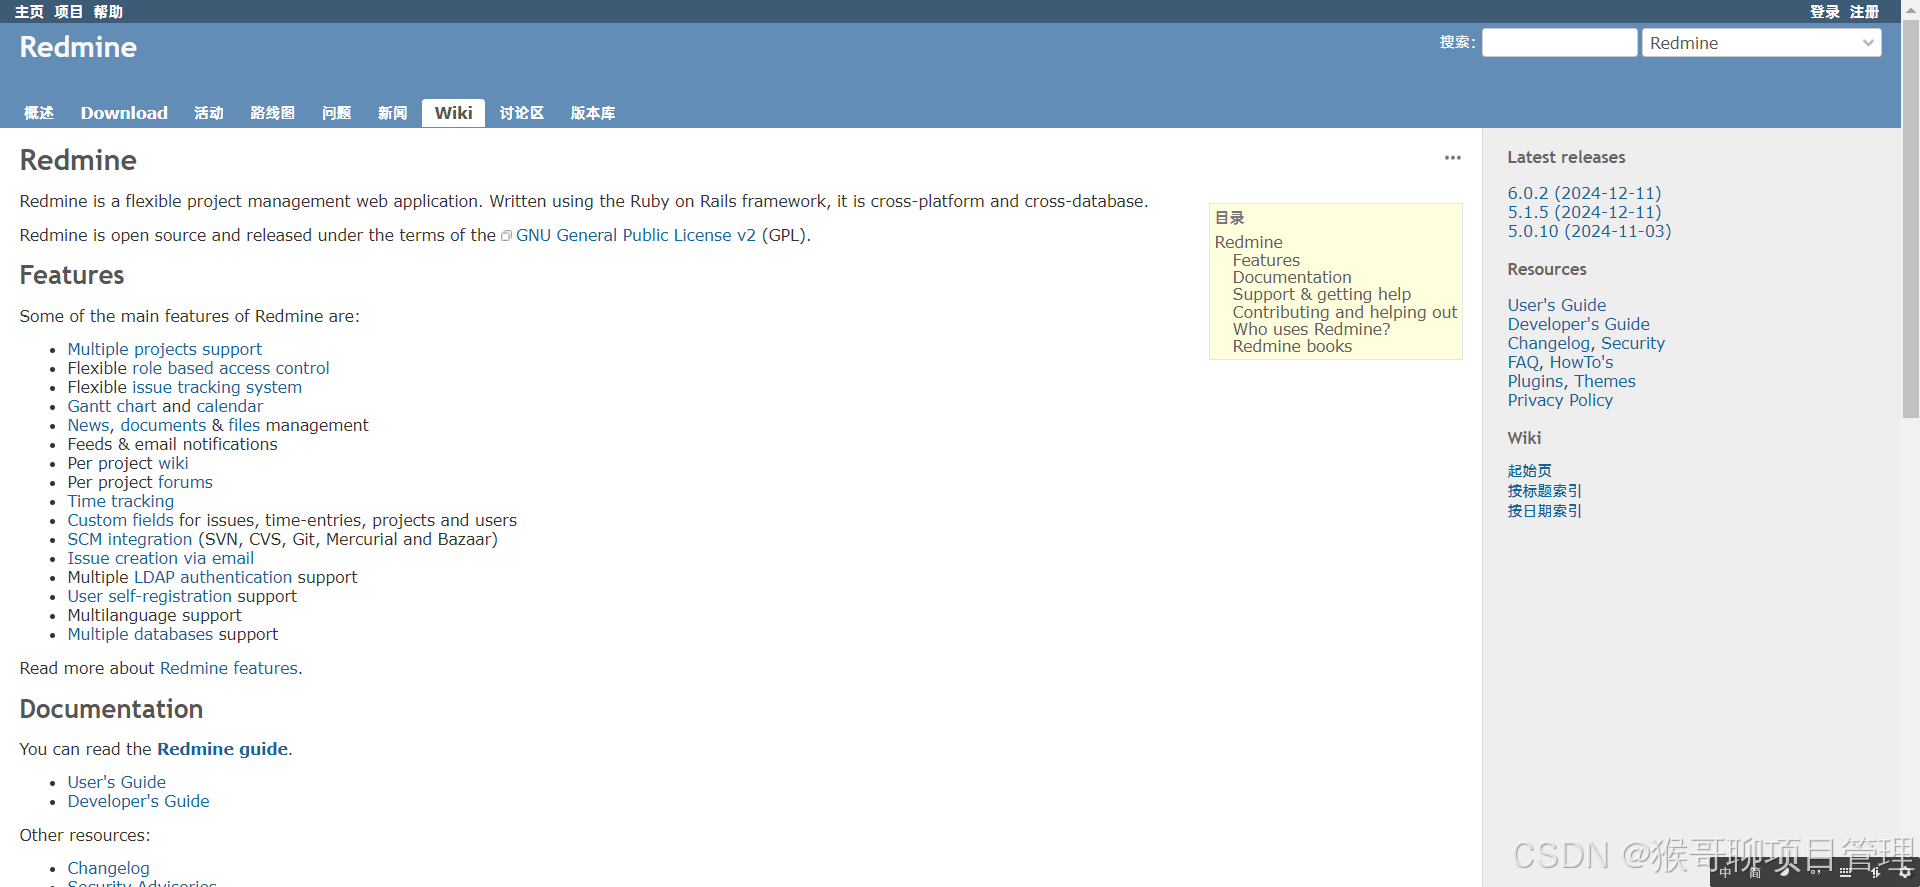Image resolution: width=1920 pixels, height=887 pixels.
Task: Open role based access control link
Action: tap(231, 368)
